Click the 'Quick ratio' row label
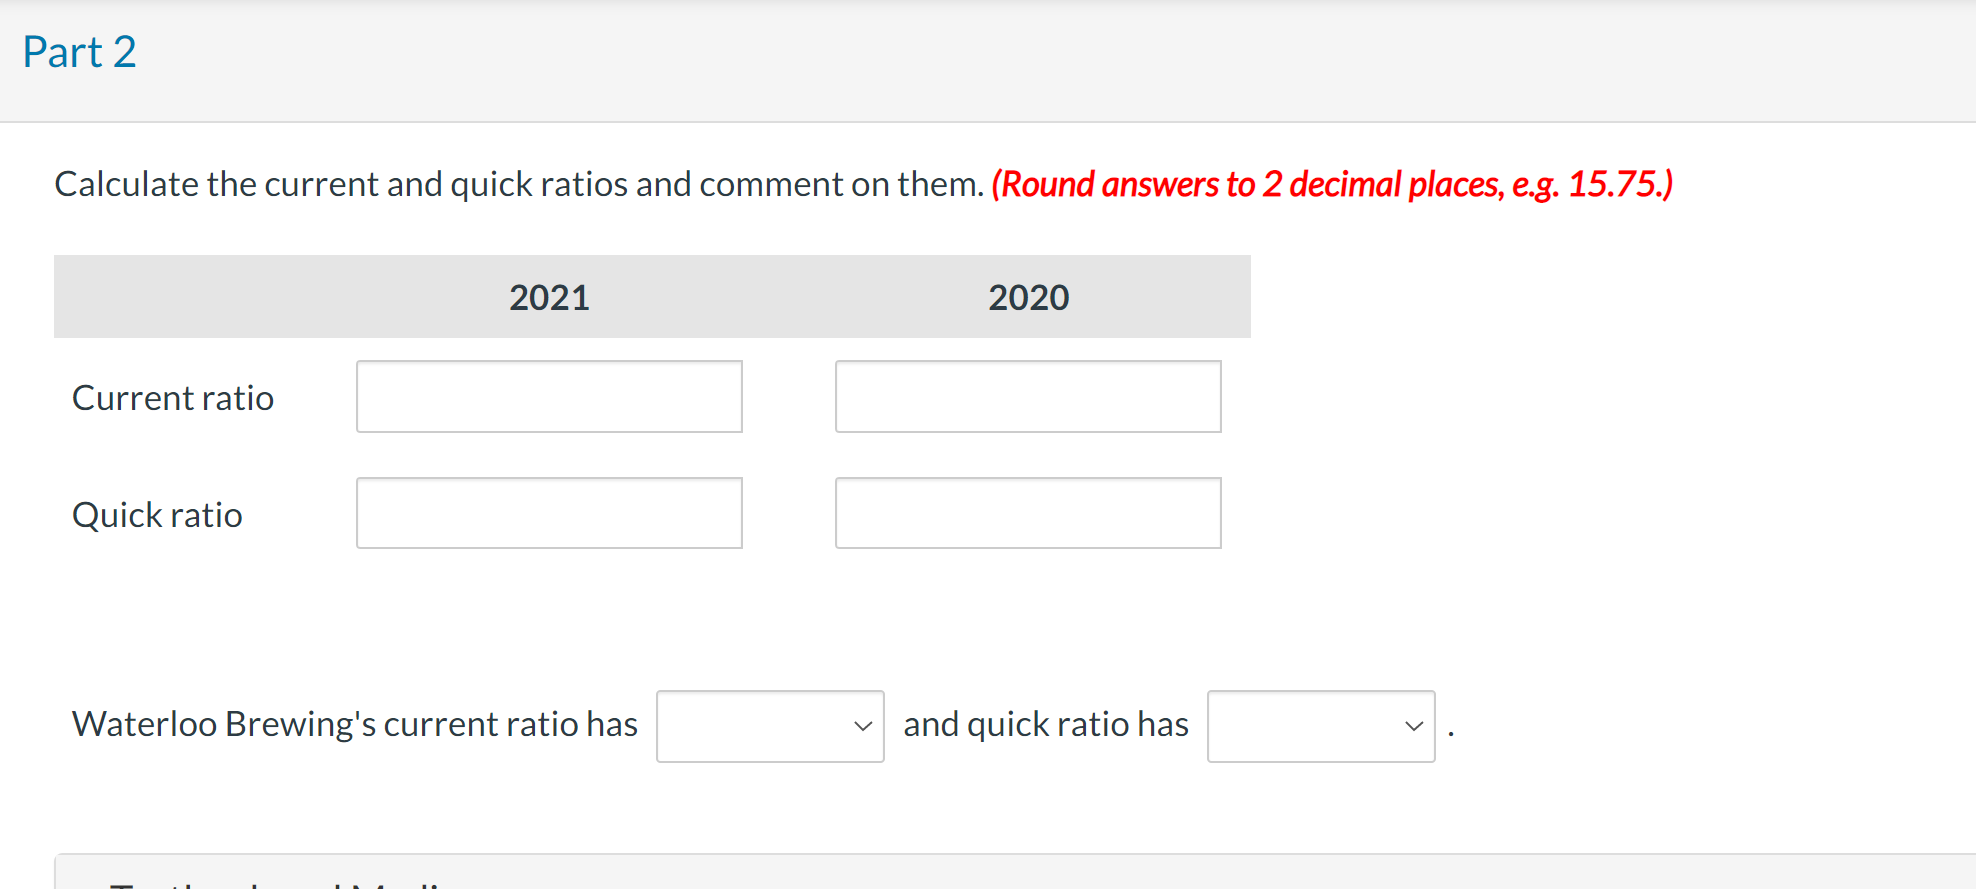 point(156,515)
